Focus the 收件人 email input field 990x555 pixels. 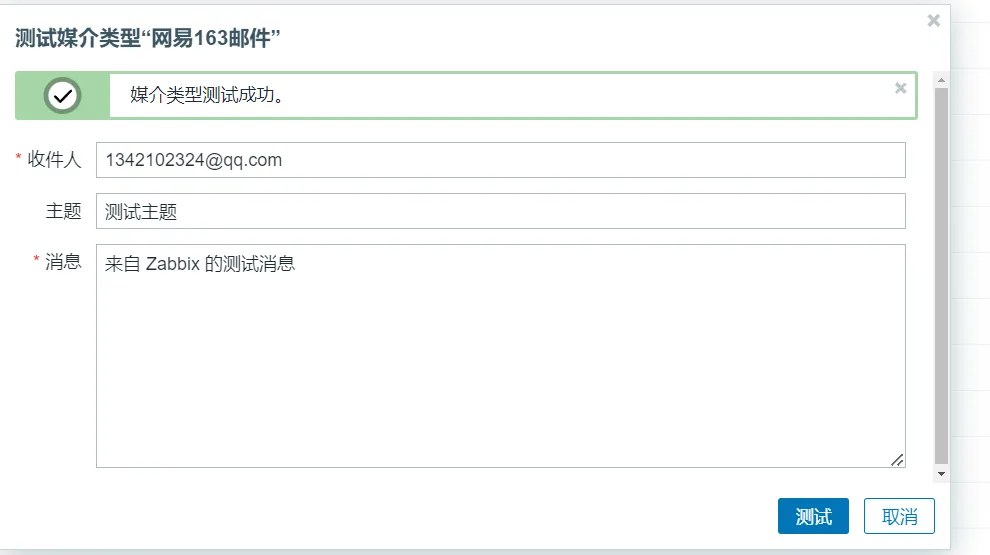[500, 160]
